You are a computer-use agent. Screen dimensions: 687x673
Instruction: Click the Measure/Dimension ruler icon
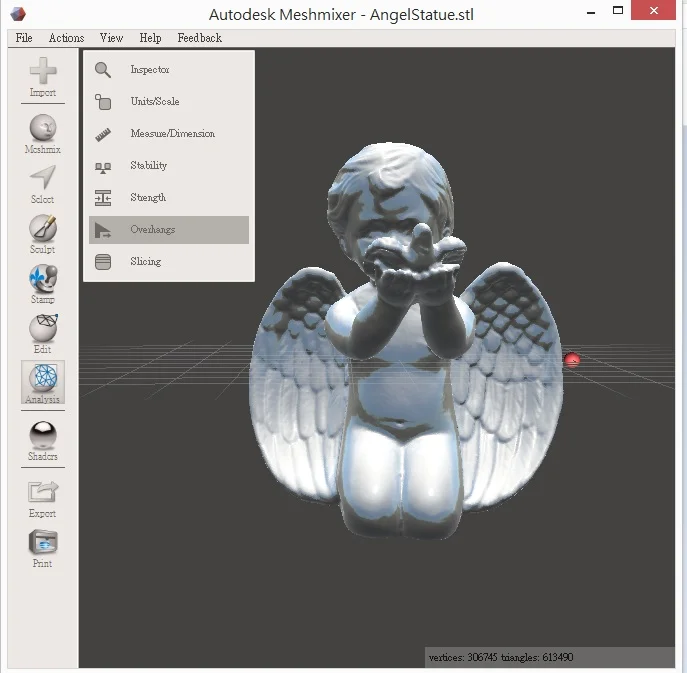(103, 134)
